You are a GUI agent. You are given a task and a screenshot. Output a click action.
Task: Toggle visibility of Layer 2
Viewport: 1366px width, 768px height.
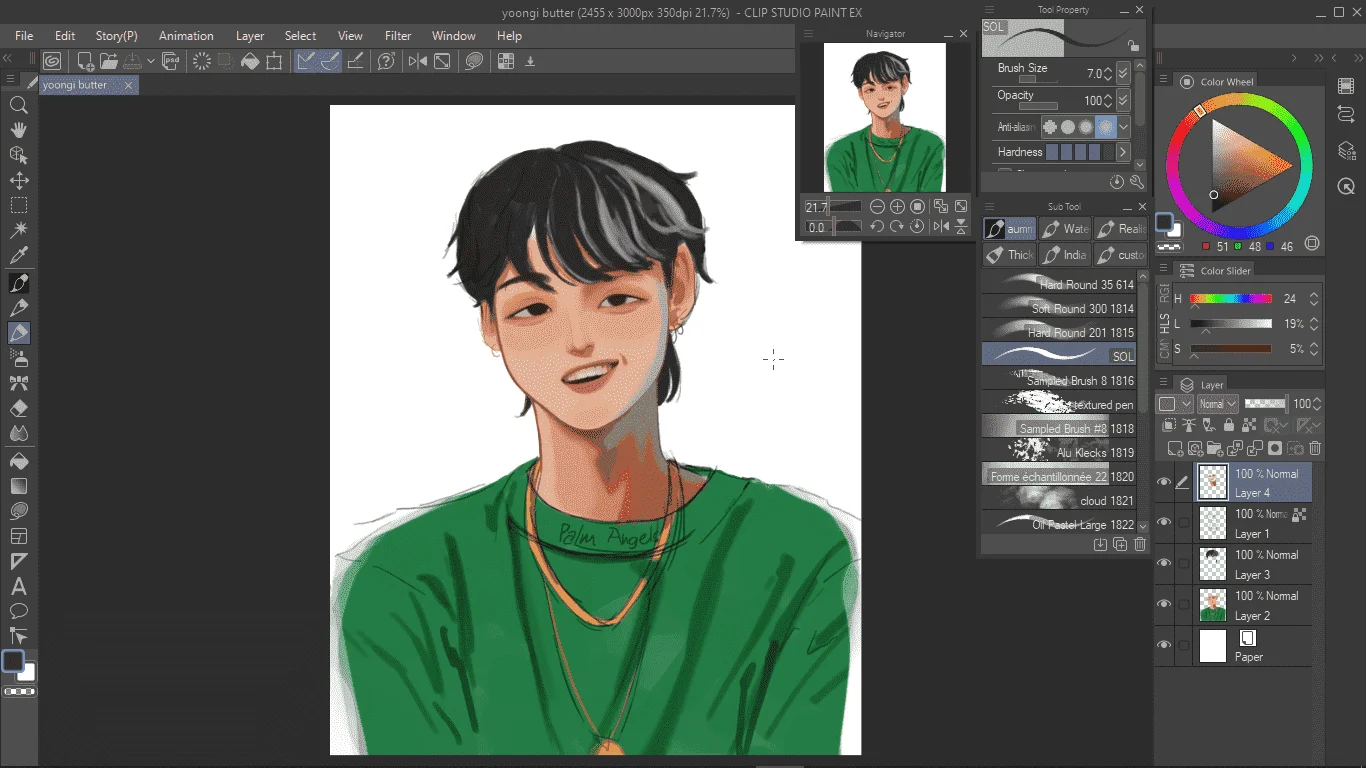1164,604
